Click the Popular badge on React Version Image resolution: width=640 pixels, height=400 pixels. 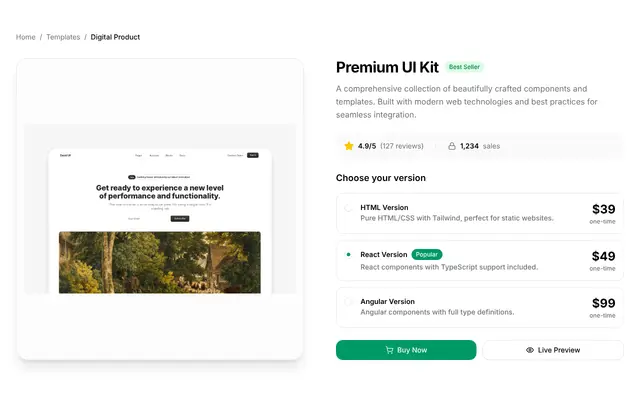pos(427,254)
